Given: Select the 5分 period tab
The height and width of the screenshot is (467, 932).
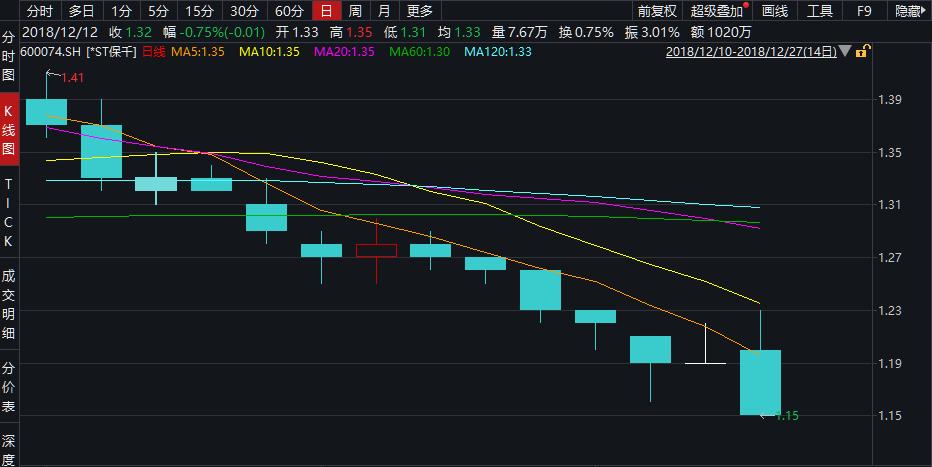Looking at the screenshot, I should (x=159, y=11).
